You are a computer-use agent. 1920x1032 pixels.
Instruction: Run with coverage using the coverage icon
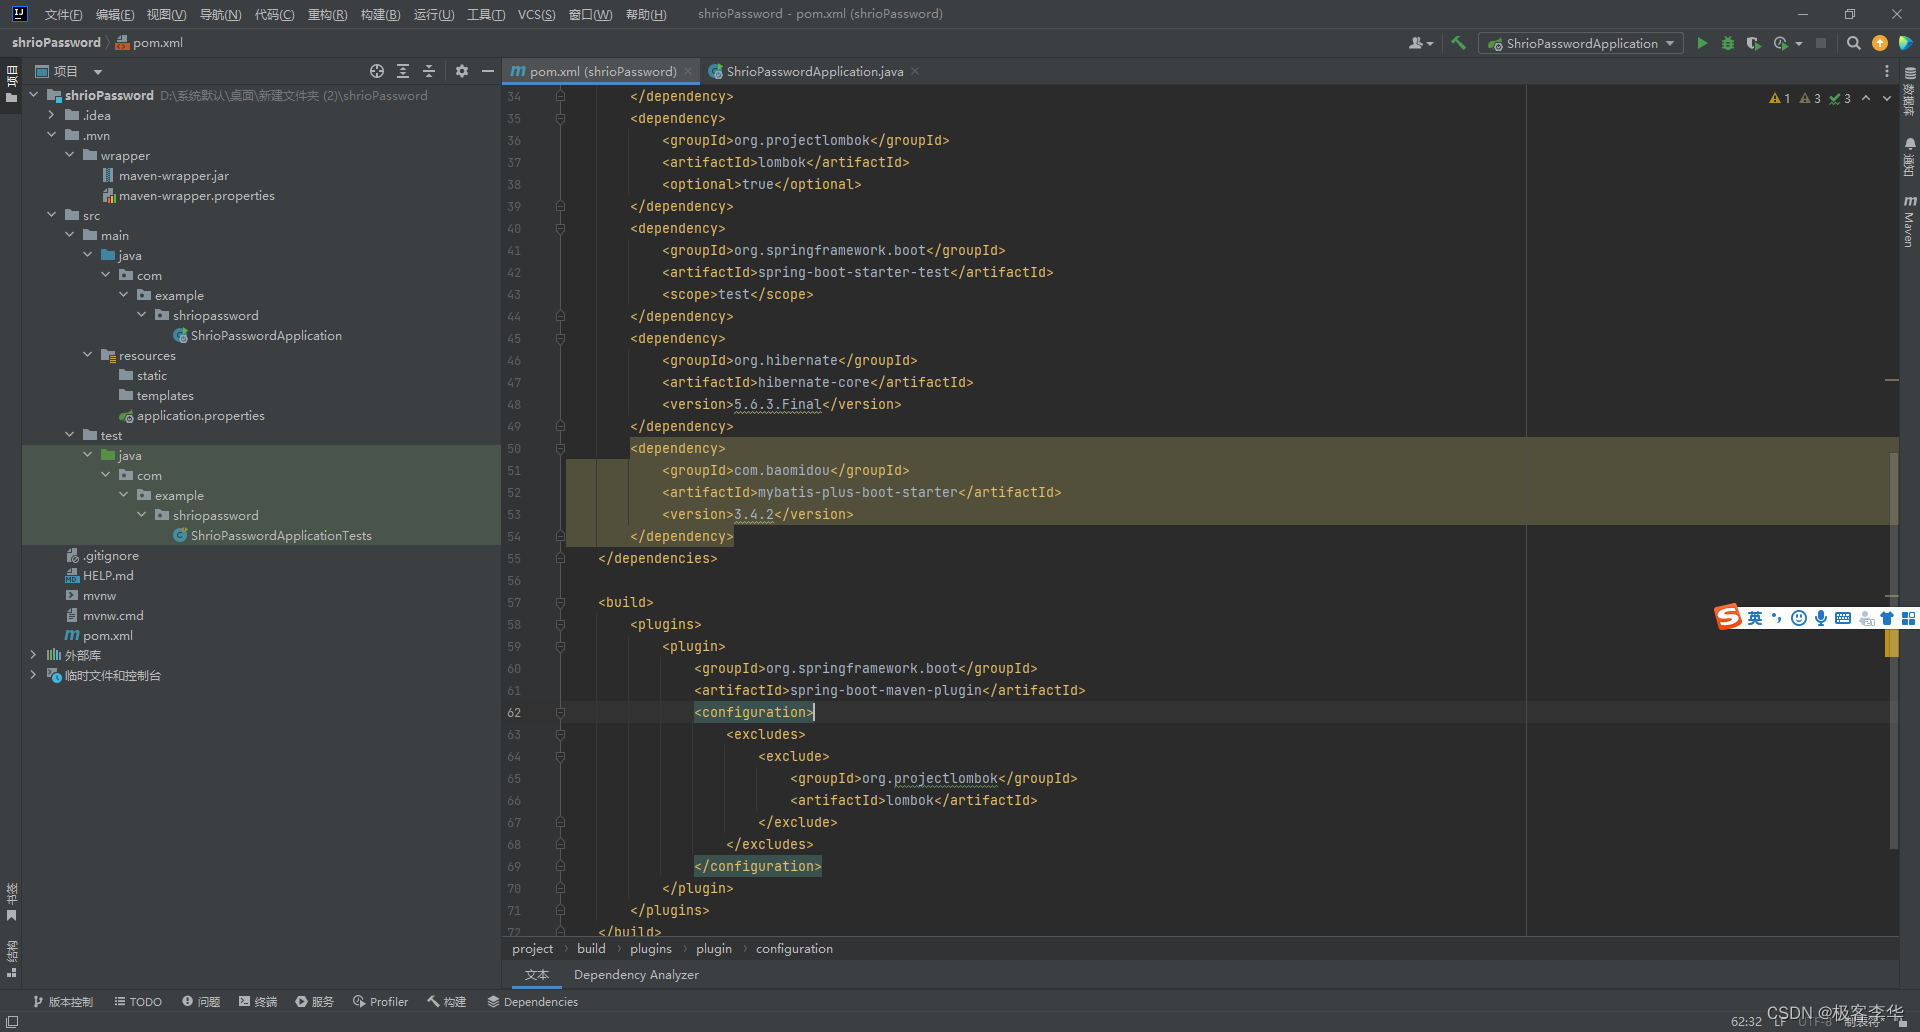pos(1753,43)
